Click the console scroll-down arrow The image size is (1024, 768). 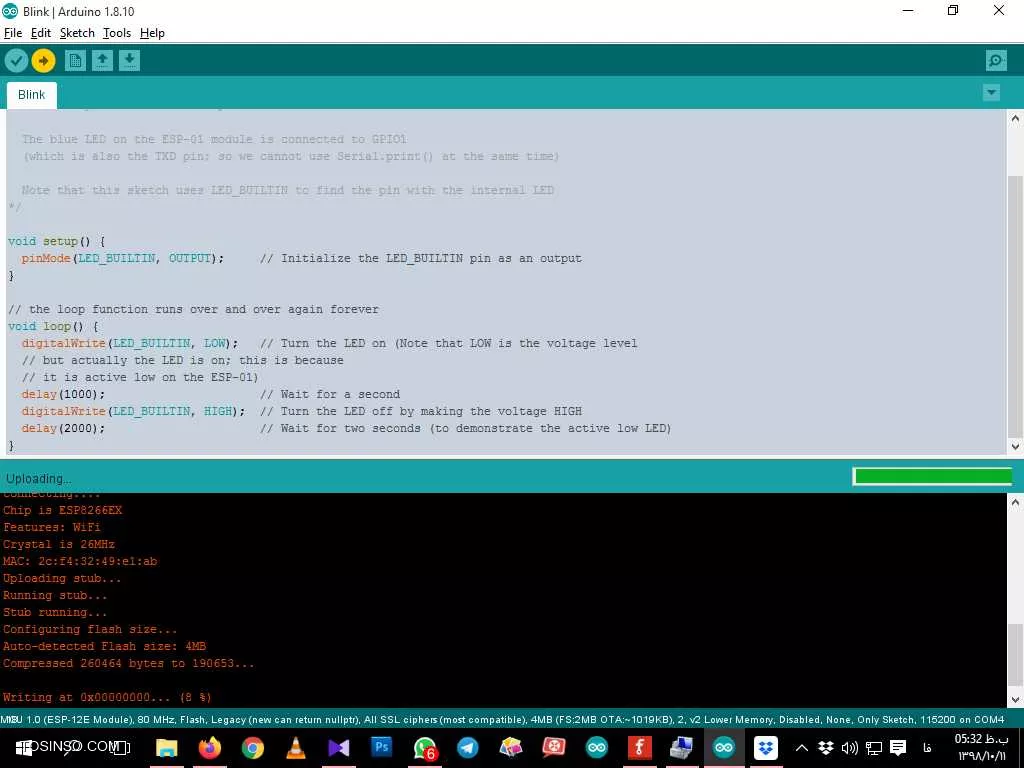coord(1015,699)
